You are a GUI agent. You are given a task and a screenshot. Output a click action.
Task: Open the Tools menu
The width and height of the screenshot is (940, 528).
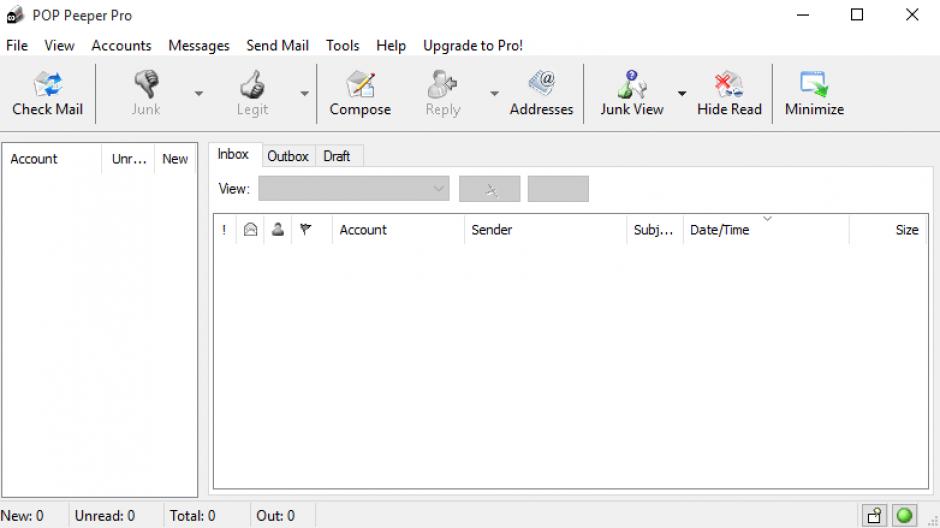tap(342, 46)
